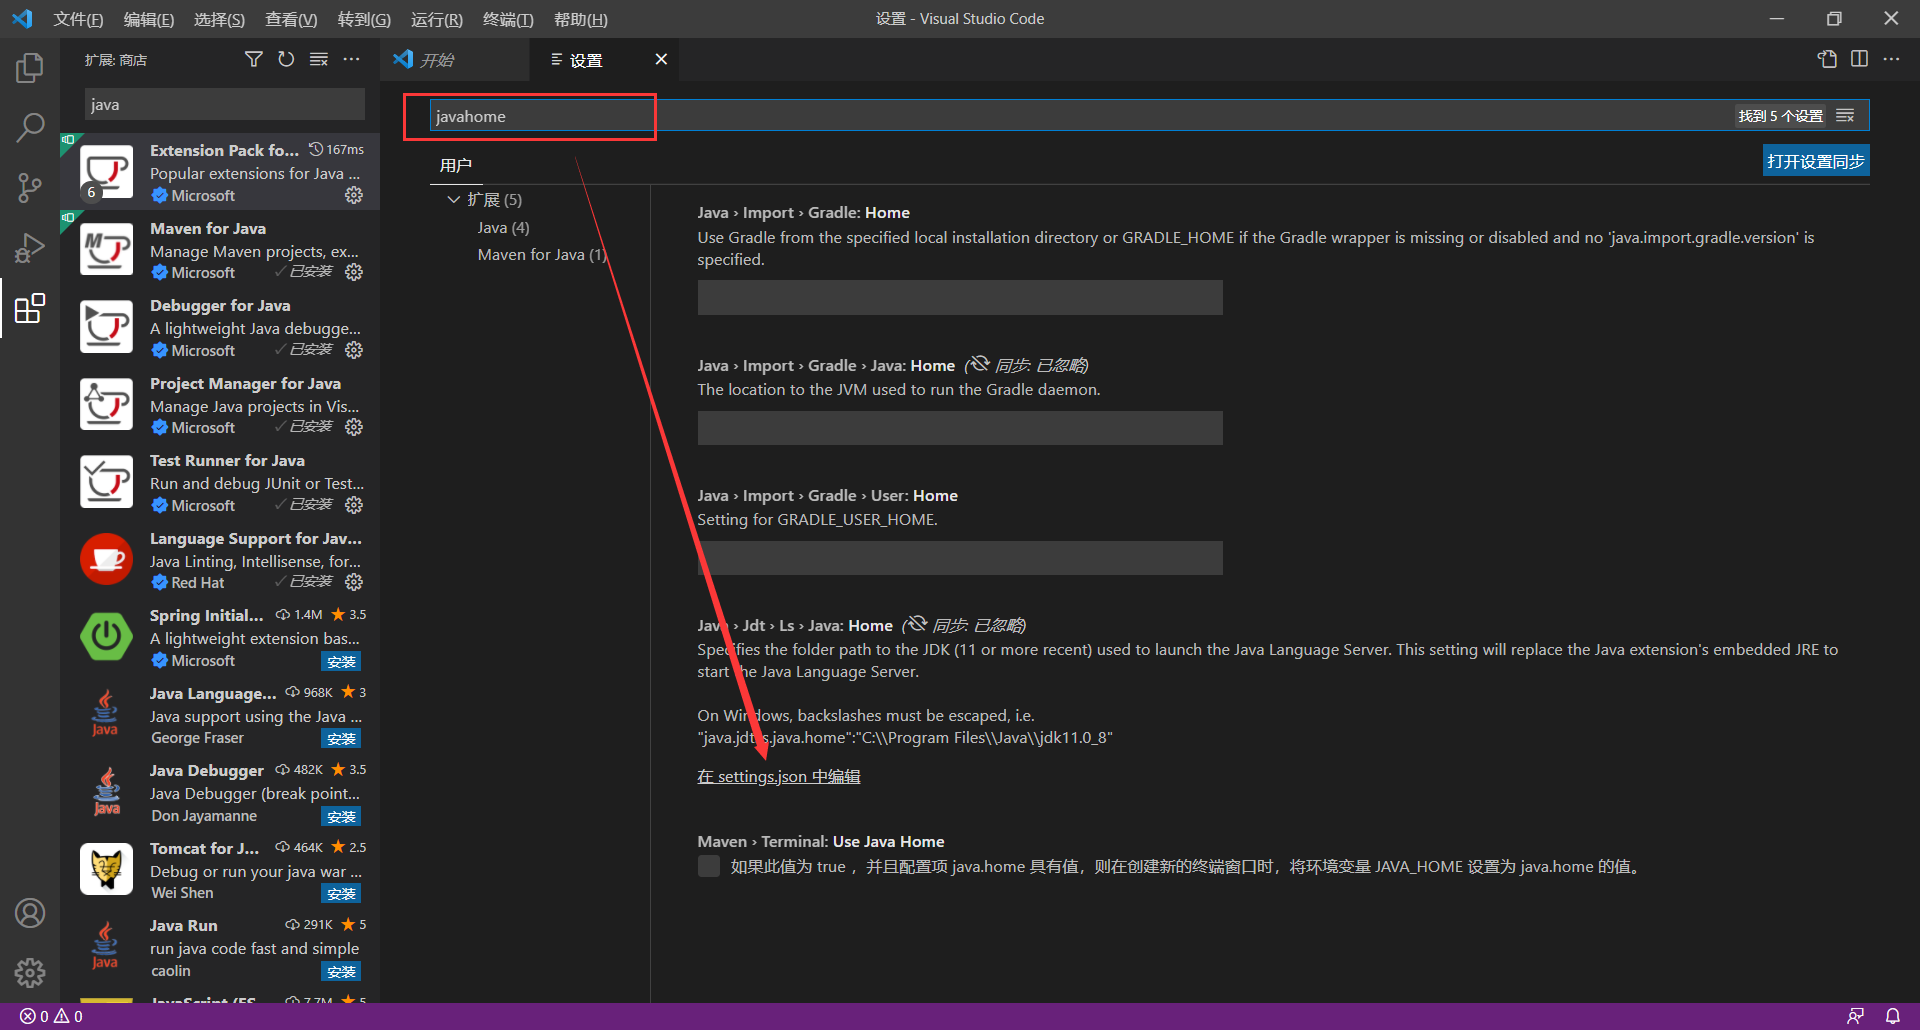Manage gear for Maven for Java
Image resolution: width=1920 pixels, height=1030 pixels.
[354, 272]
